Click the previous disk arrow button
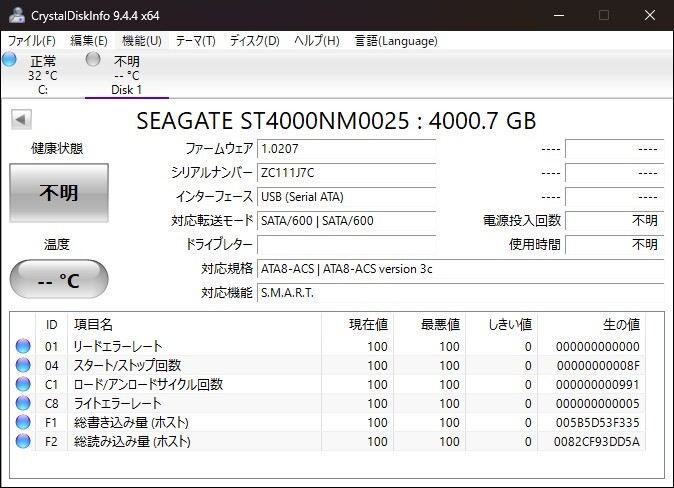Screen dimensions: 674x488 [x=20, y=120]
